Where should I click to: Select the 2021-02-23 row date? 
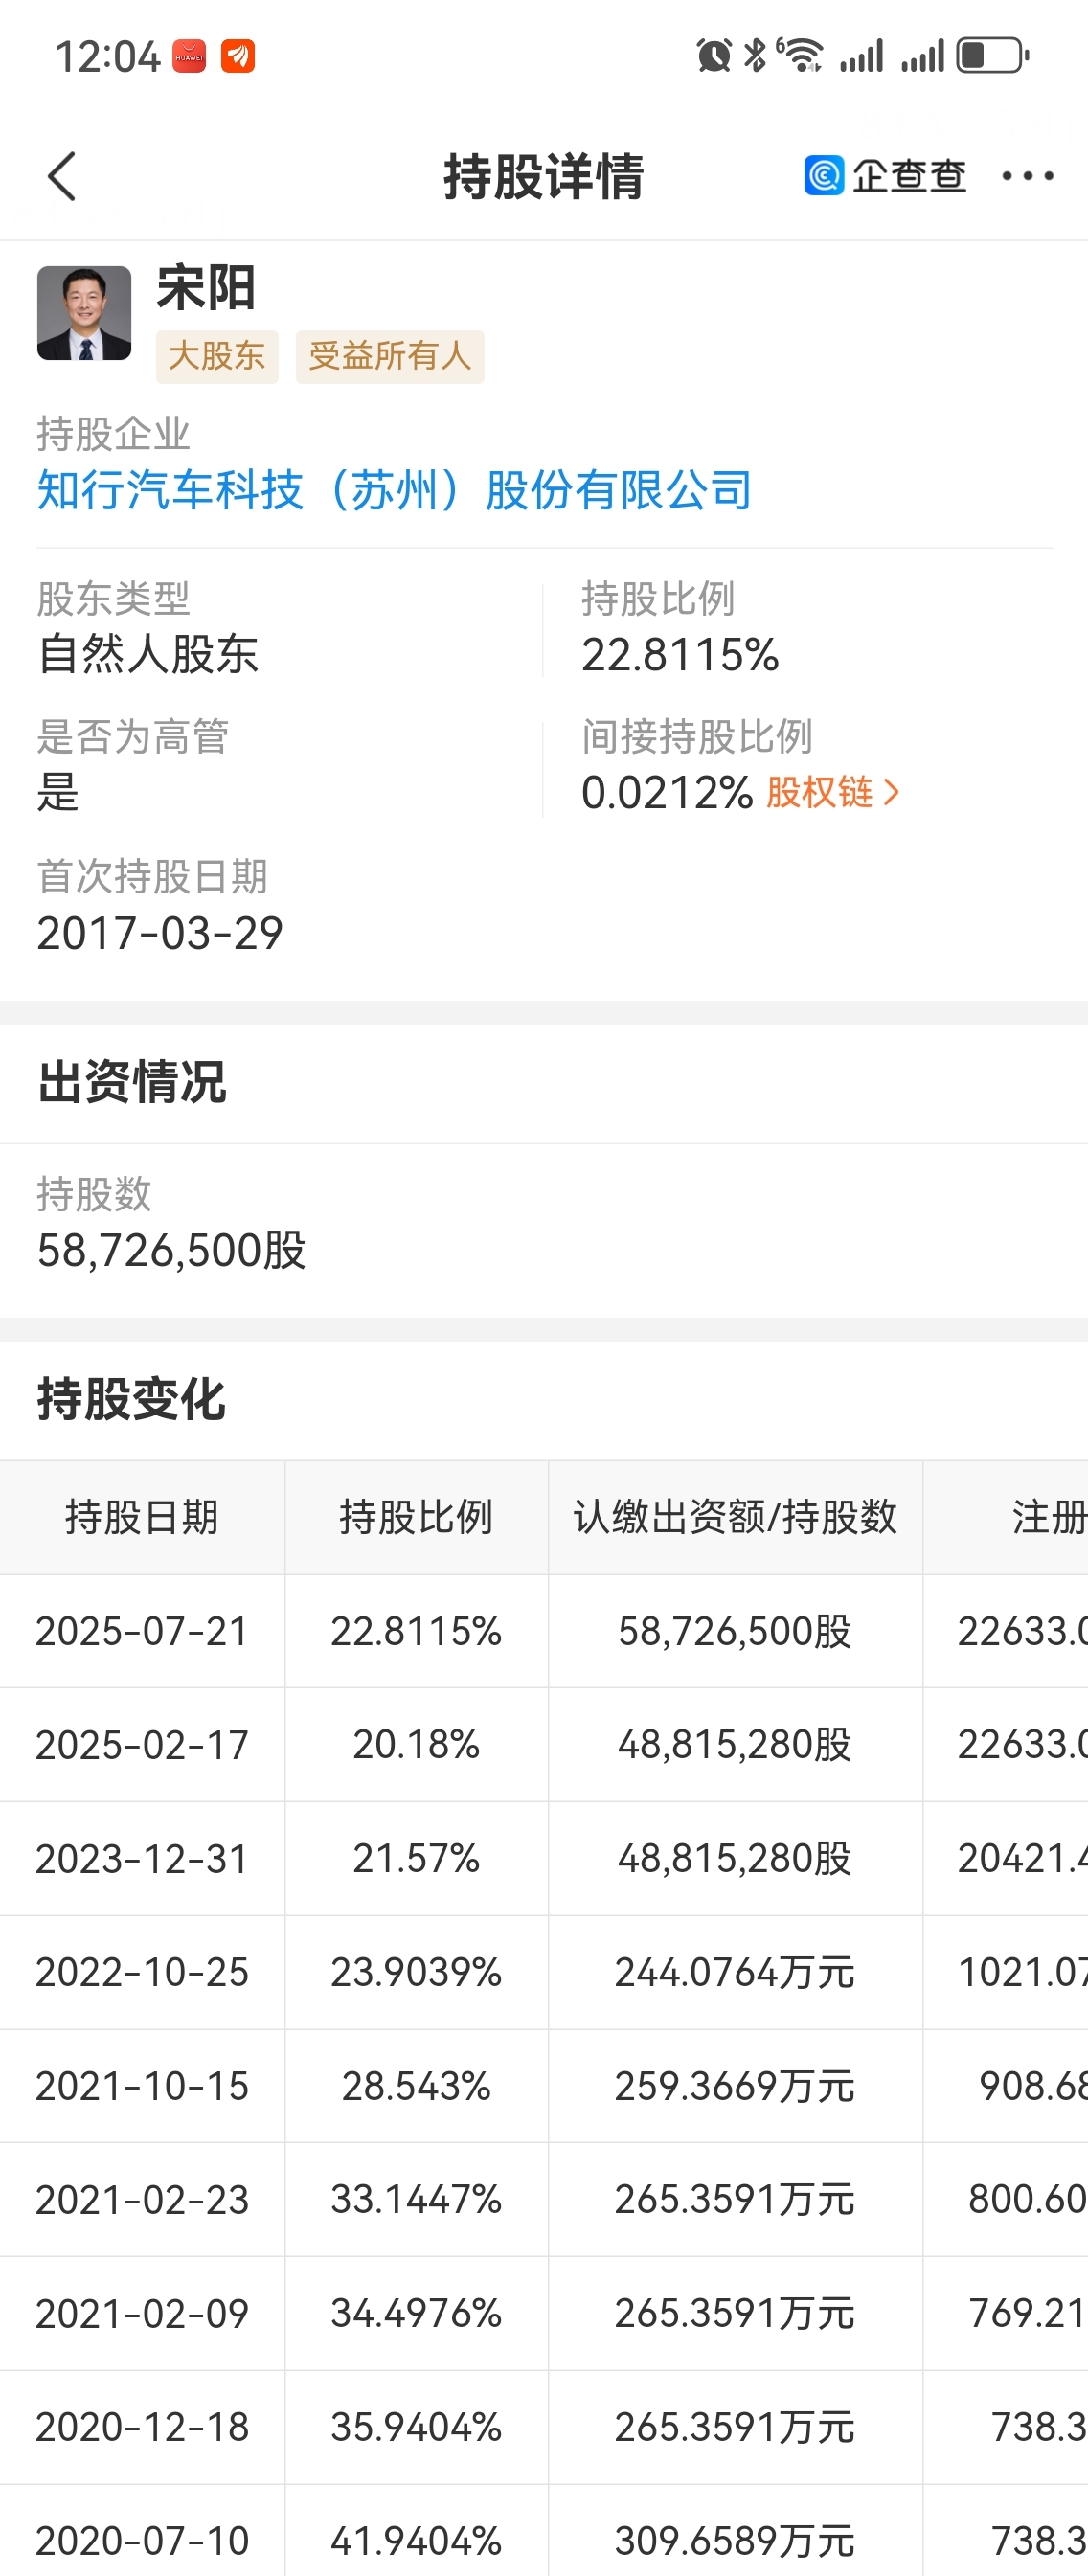(142, 2200)
